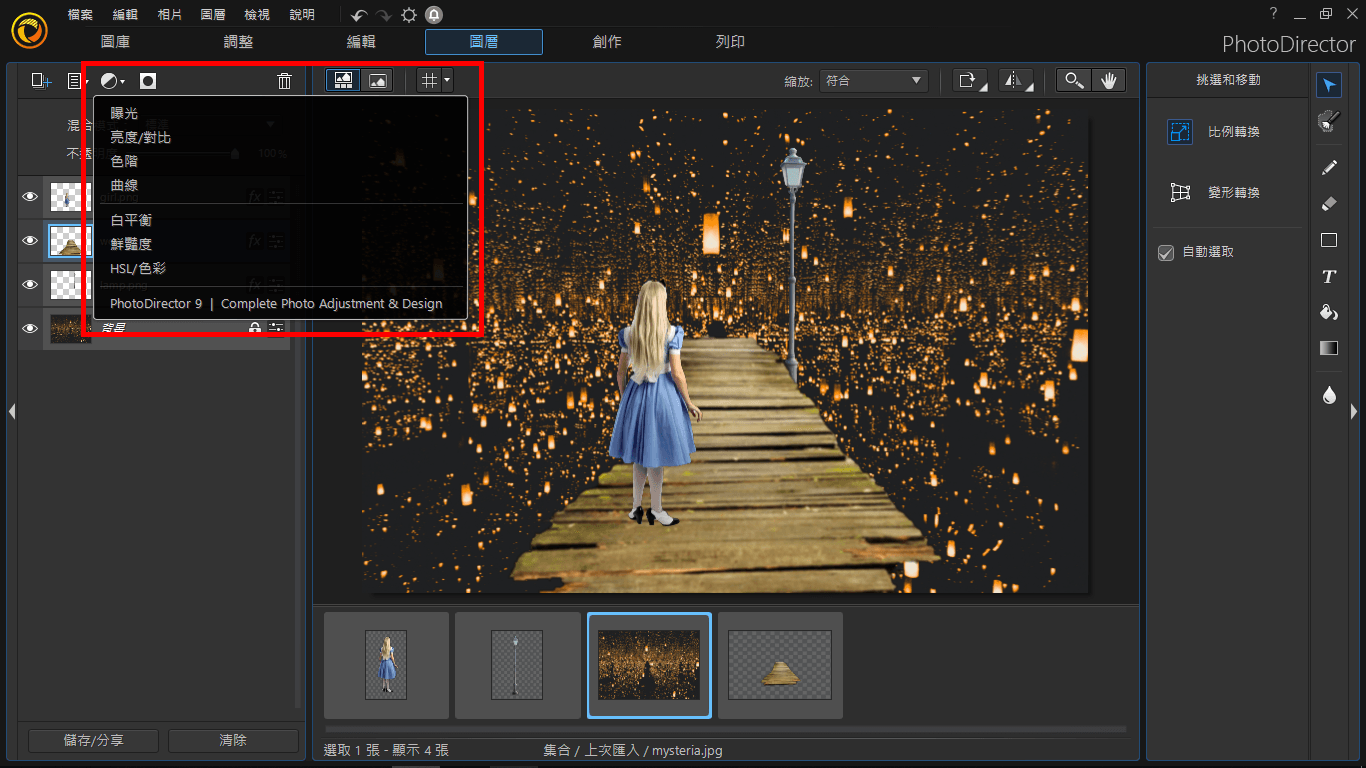Open the zoom level dropdown showing 符合
The image size is (1366, 768).
point(873,81)
